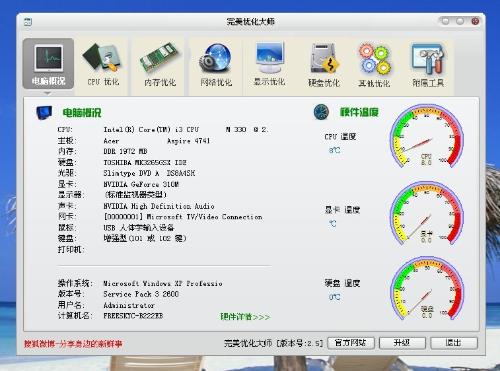Go to the 网络优化 tab
Image resolution: width=500 pixels, height=371 pixels.
click(x=216, y=65)
